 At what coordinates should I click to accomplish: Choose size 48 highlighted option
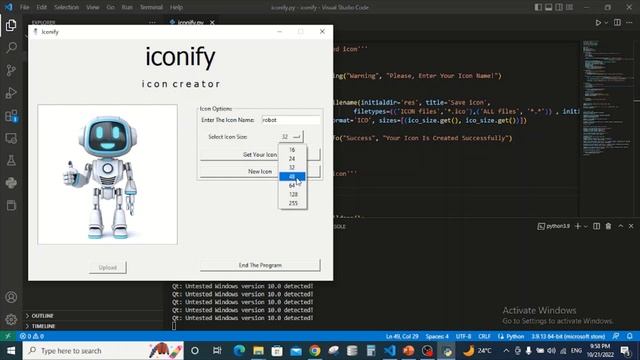tap(292, 176)
